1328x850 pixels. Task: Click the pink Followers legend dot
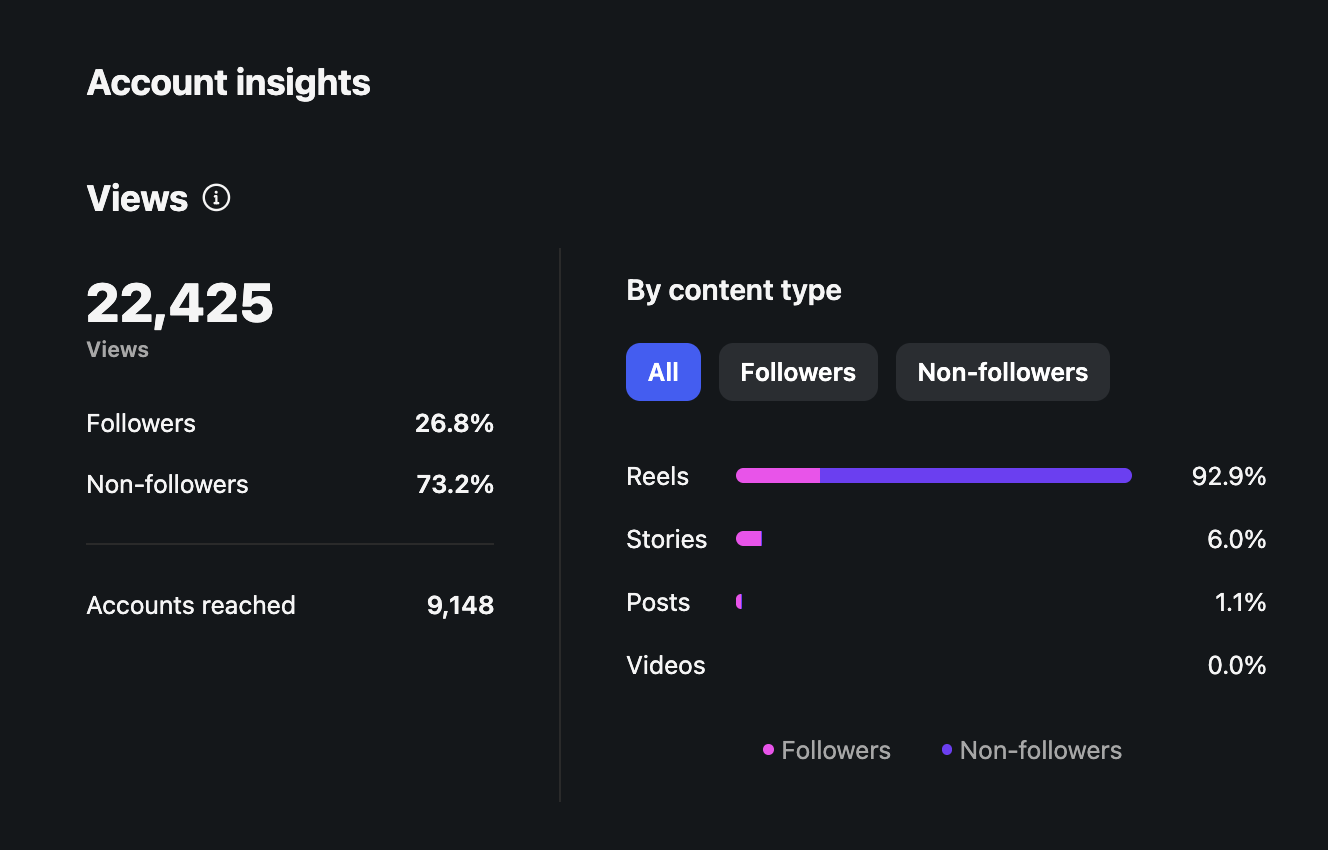(768, 750)
